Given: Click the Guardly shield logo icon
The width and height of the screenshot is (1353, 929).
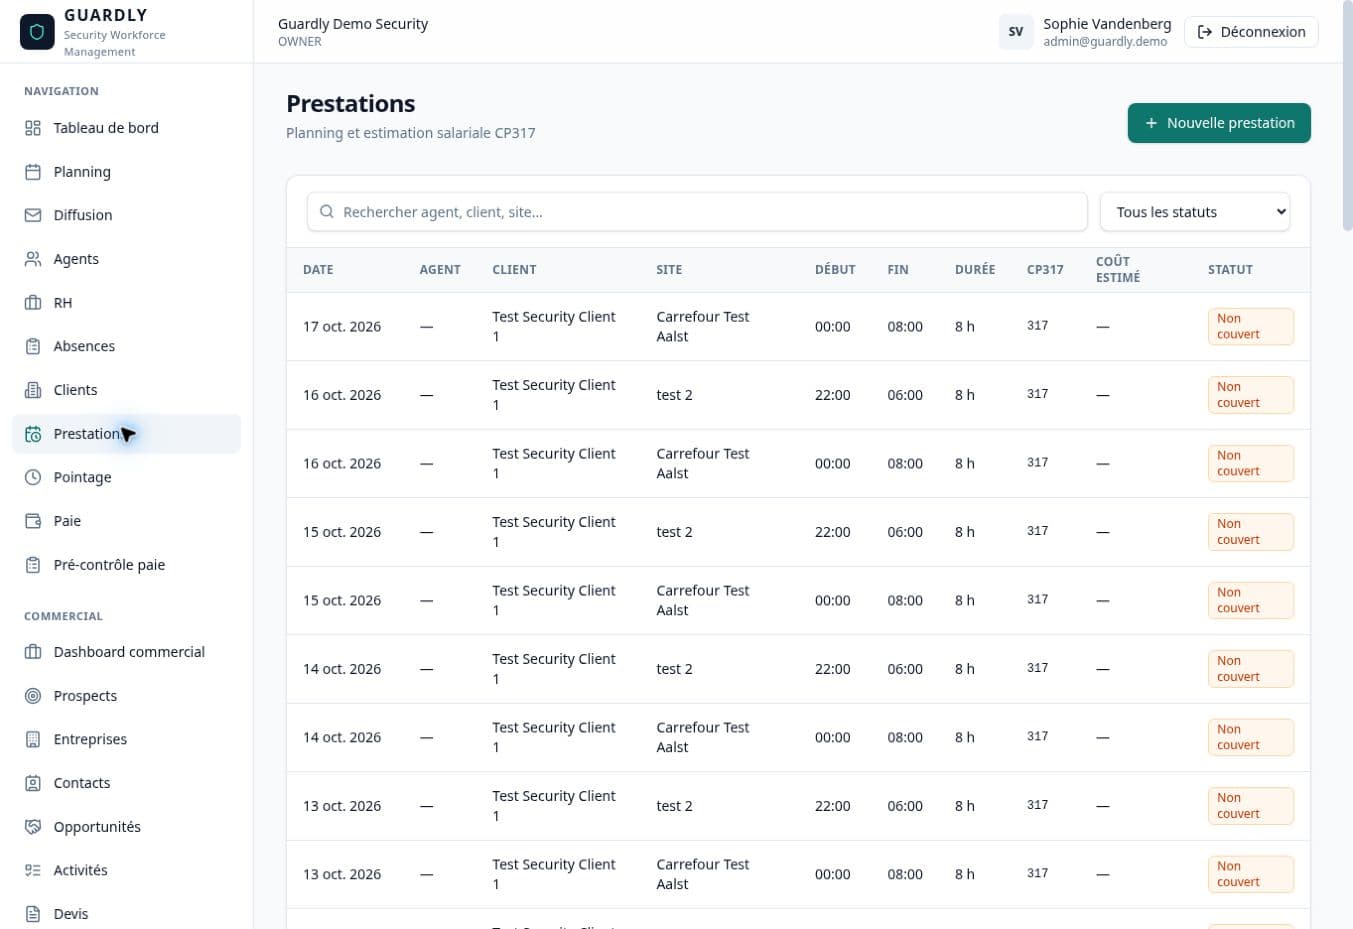Looking at the screenshot, I should pos(37,32).
